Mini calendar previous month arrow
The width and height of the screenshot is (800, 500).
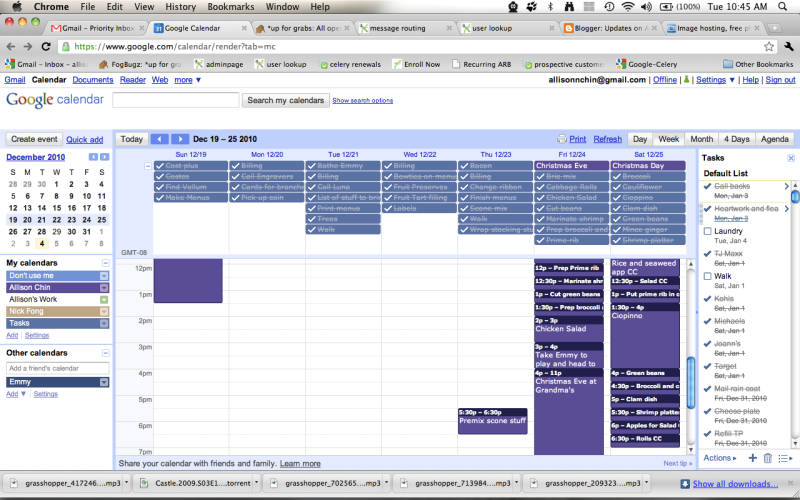pos(93,157)
